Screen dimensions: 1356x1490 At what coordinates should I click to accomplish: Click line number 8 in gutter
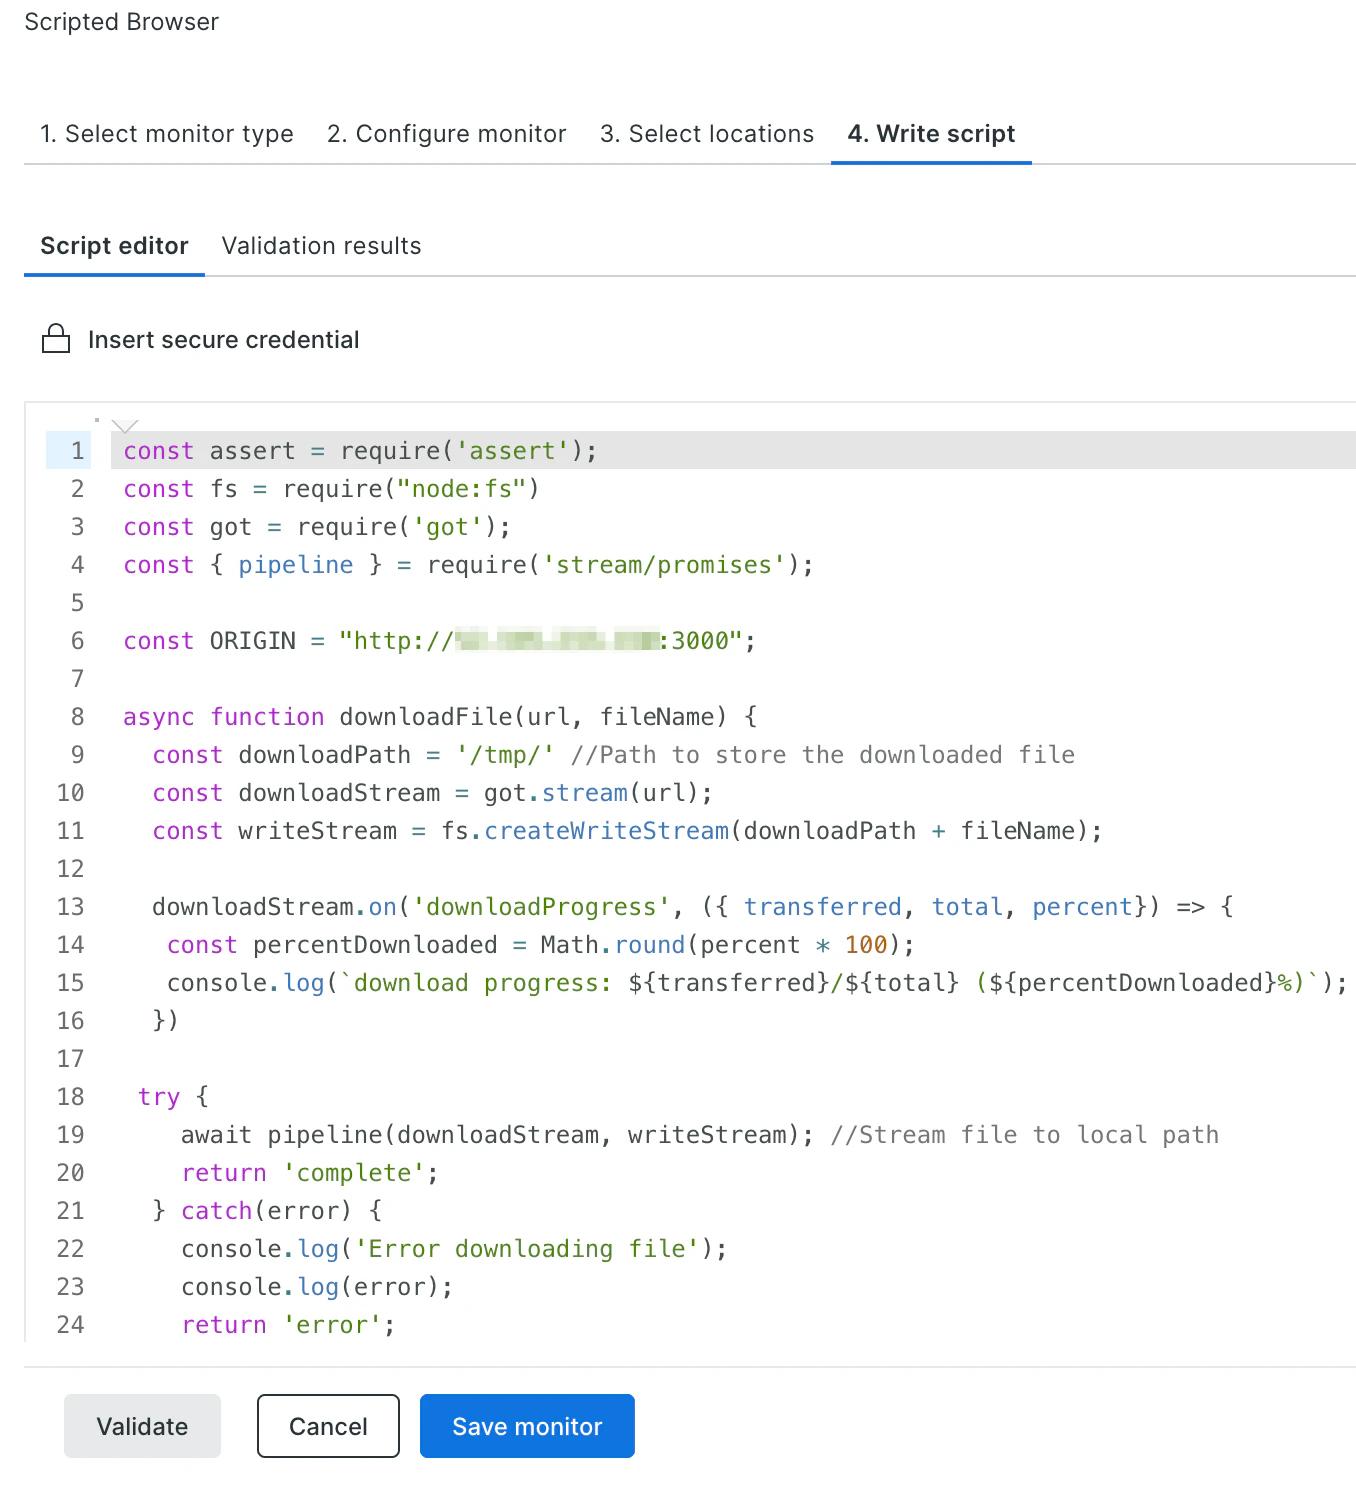(x=77, y=717)
